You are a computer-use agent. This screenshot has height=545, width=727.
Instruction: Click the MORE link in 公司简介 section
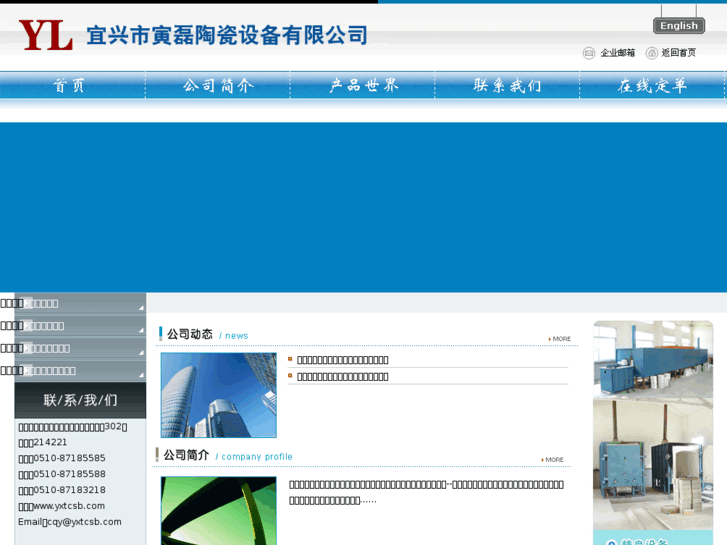point(552,460)
